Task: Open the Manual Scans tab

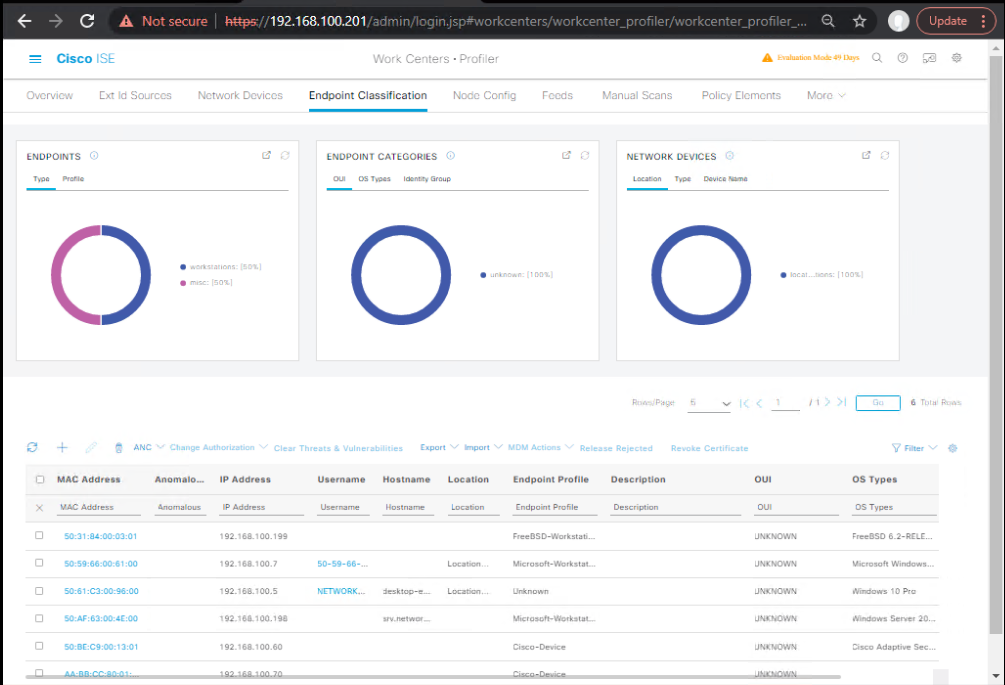Action: pyautogui.click(x=637, y=95)
